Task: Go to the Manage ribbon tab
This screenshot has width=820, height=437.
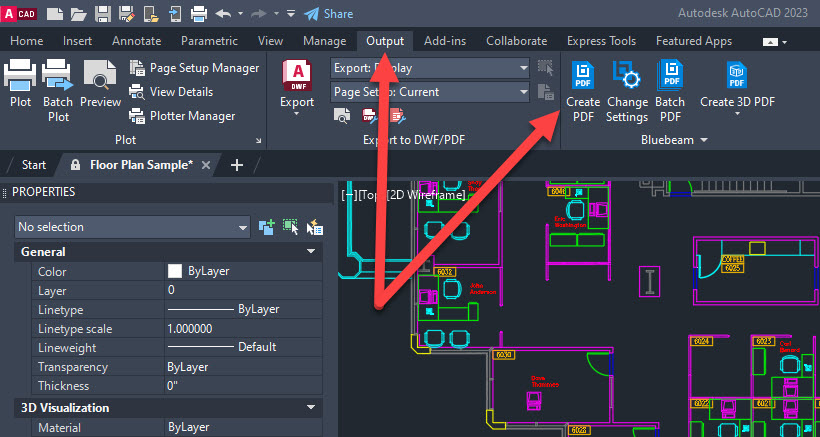Action: tap(324, 41)
